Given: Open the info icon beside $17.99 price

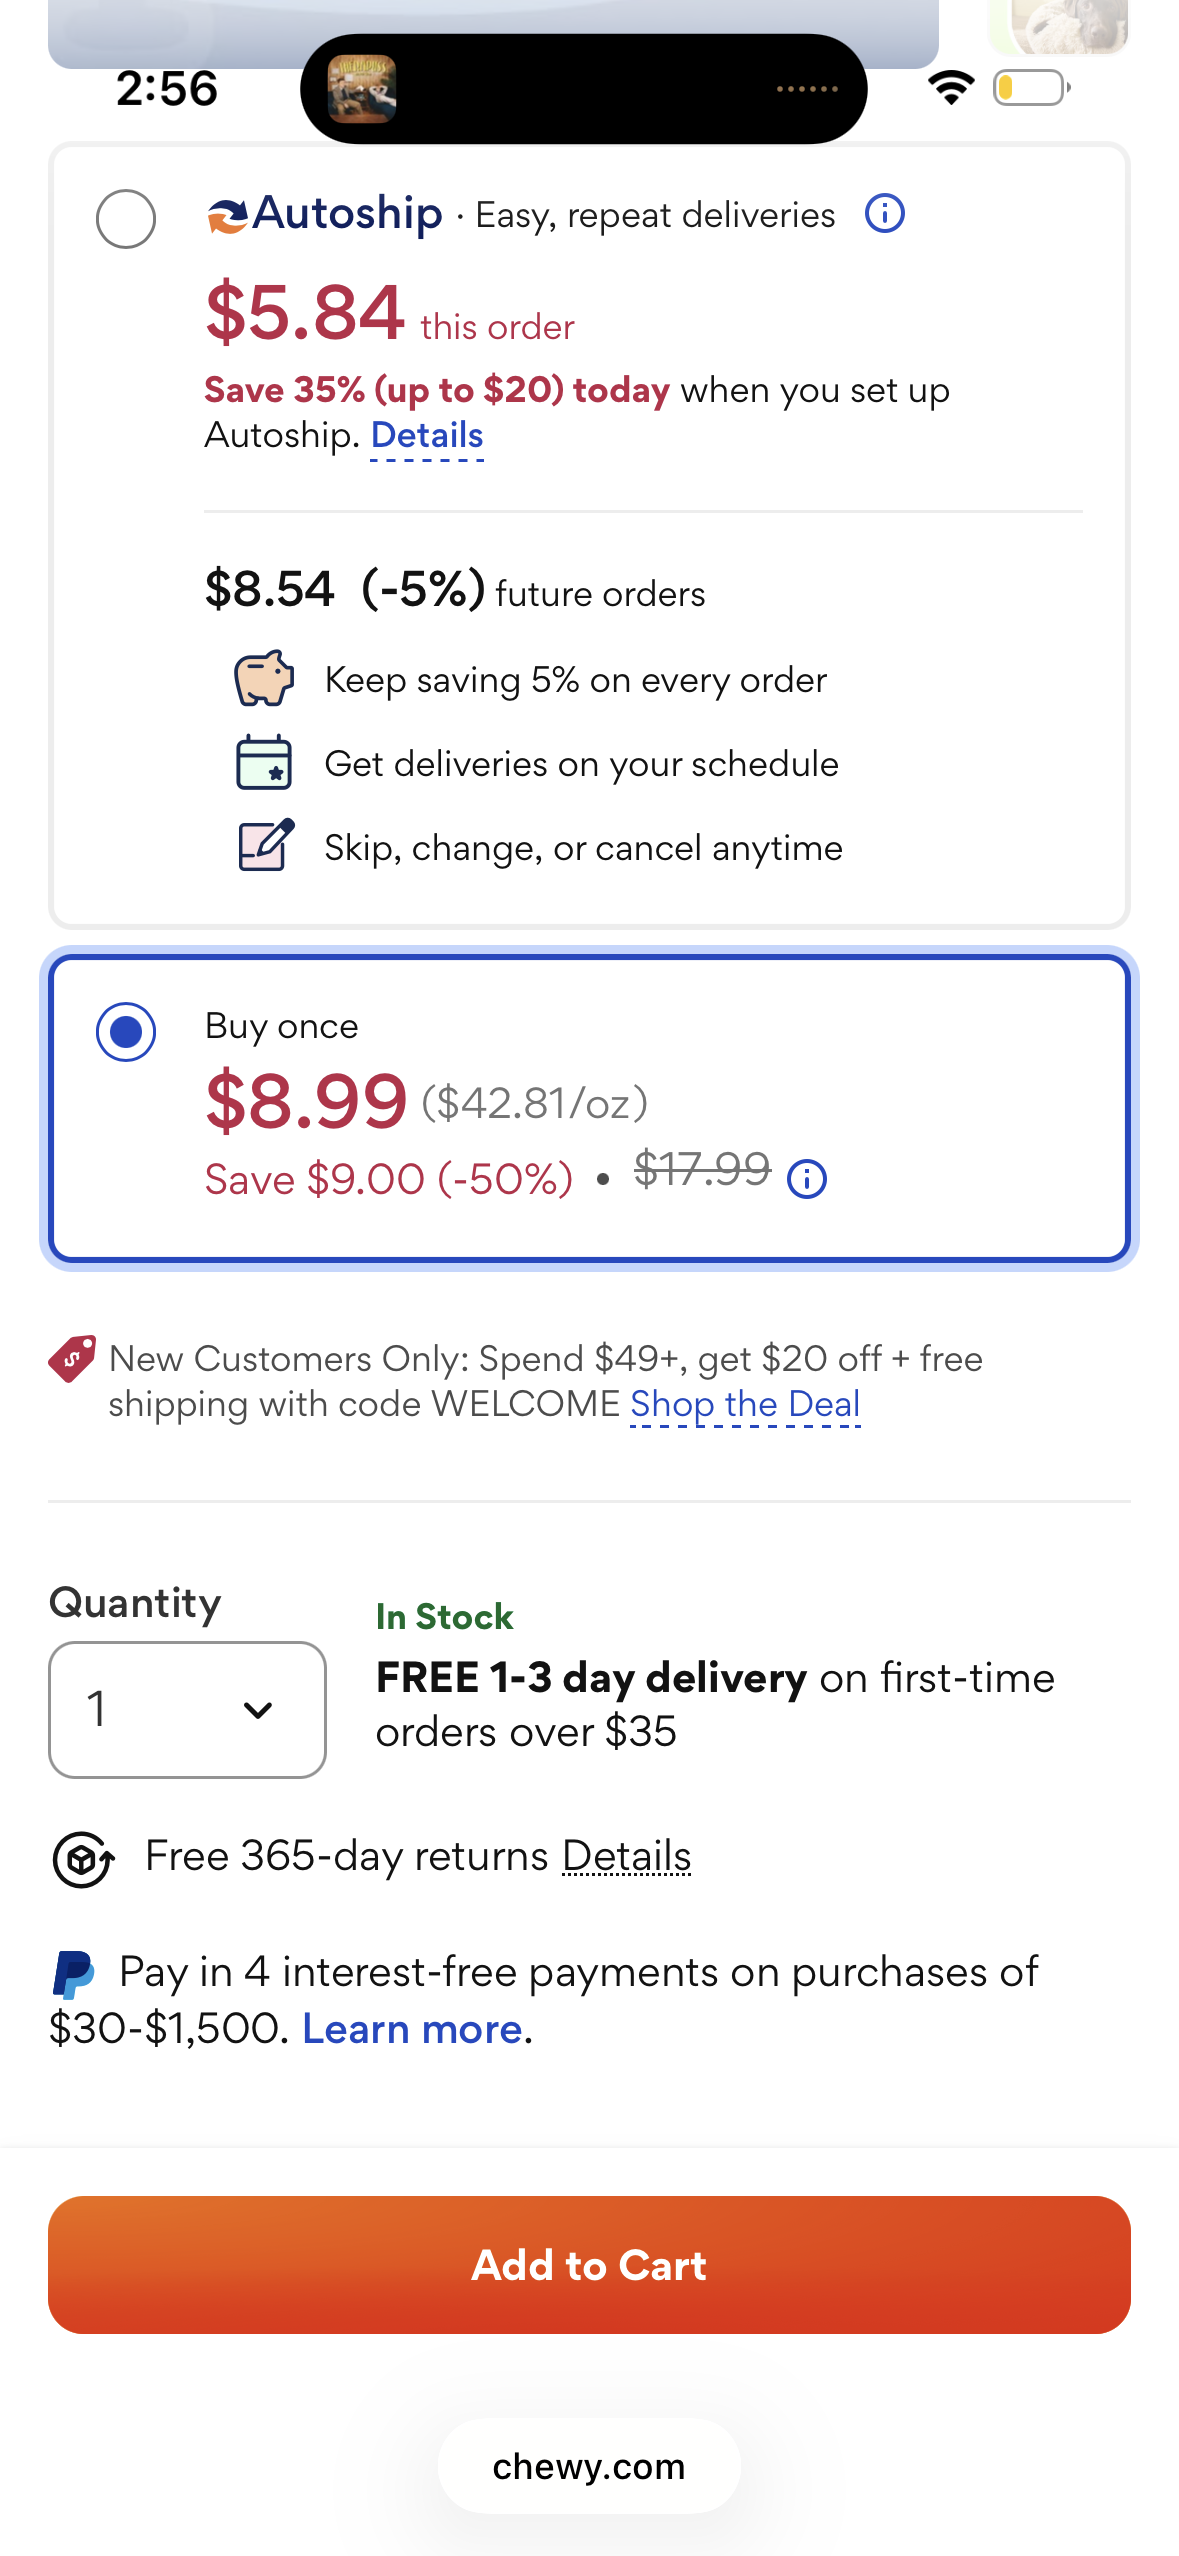Looking at the screenshot, I should click(x=807, y=1179).
